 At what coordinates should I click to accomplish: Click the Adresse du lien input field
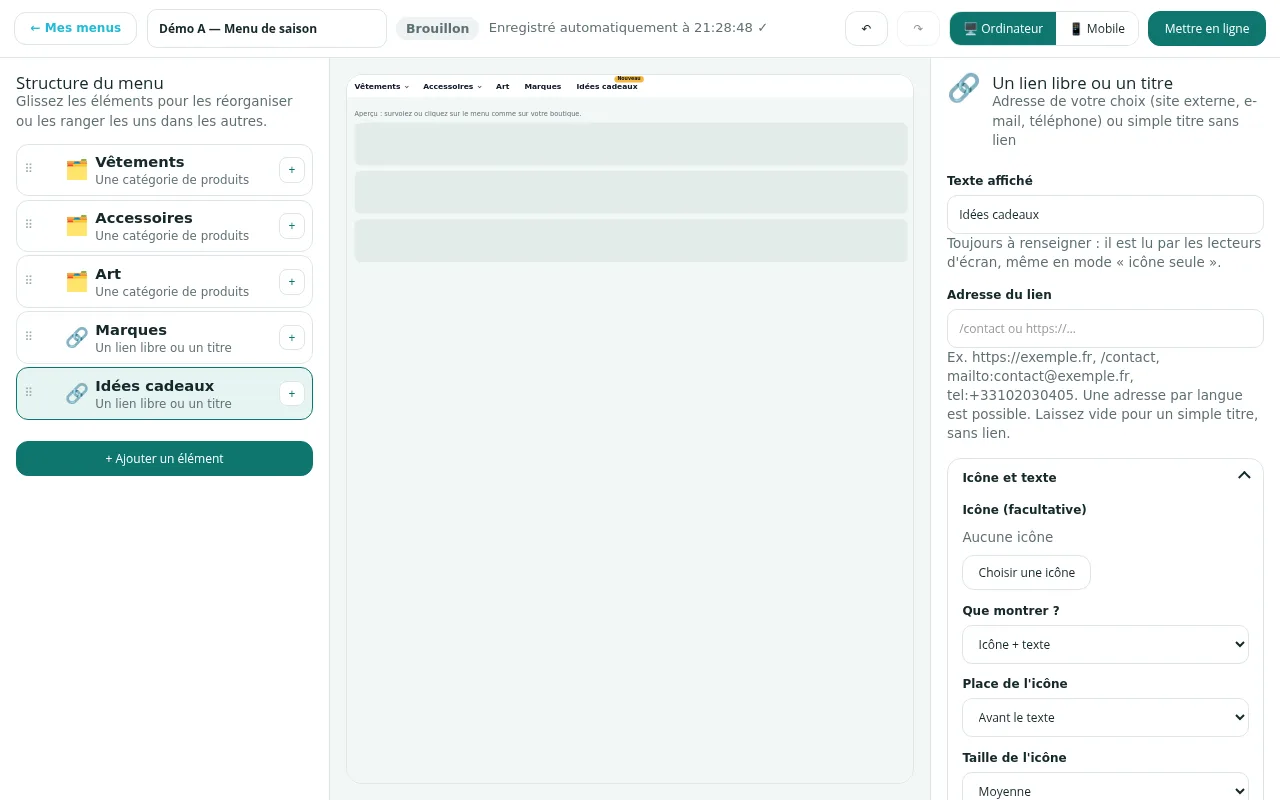click(x=1105, y=328)
